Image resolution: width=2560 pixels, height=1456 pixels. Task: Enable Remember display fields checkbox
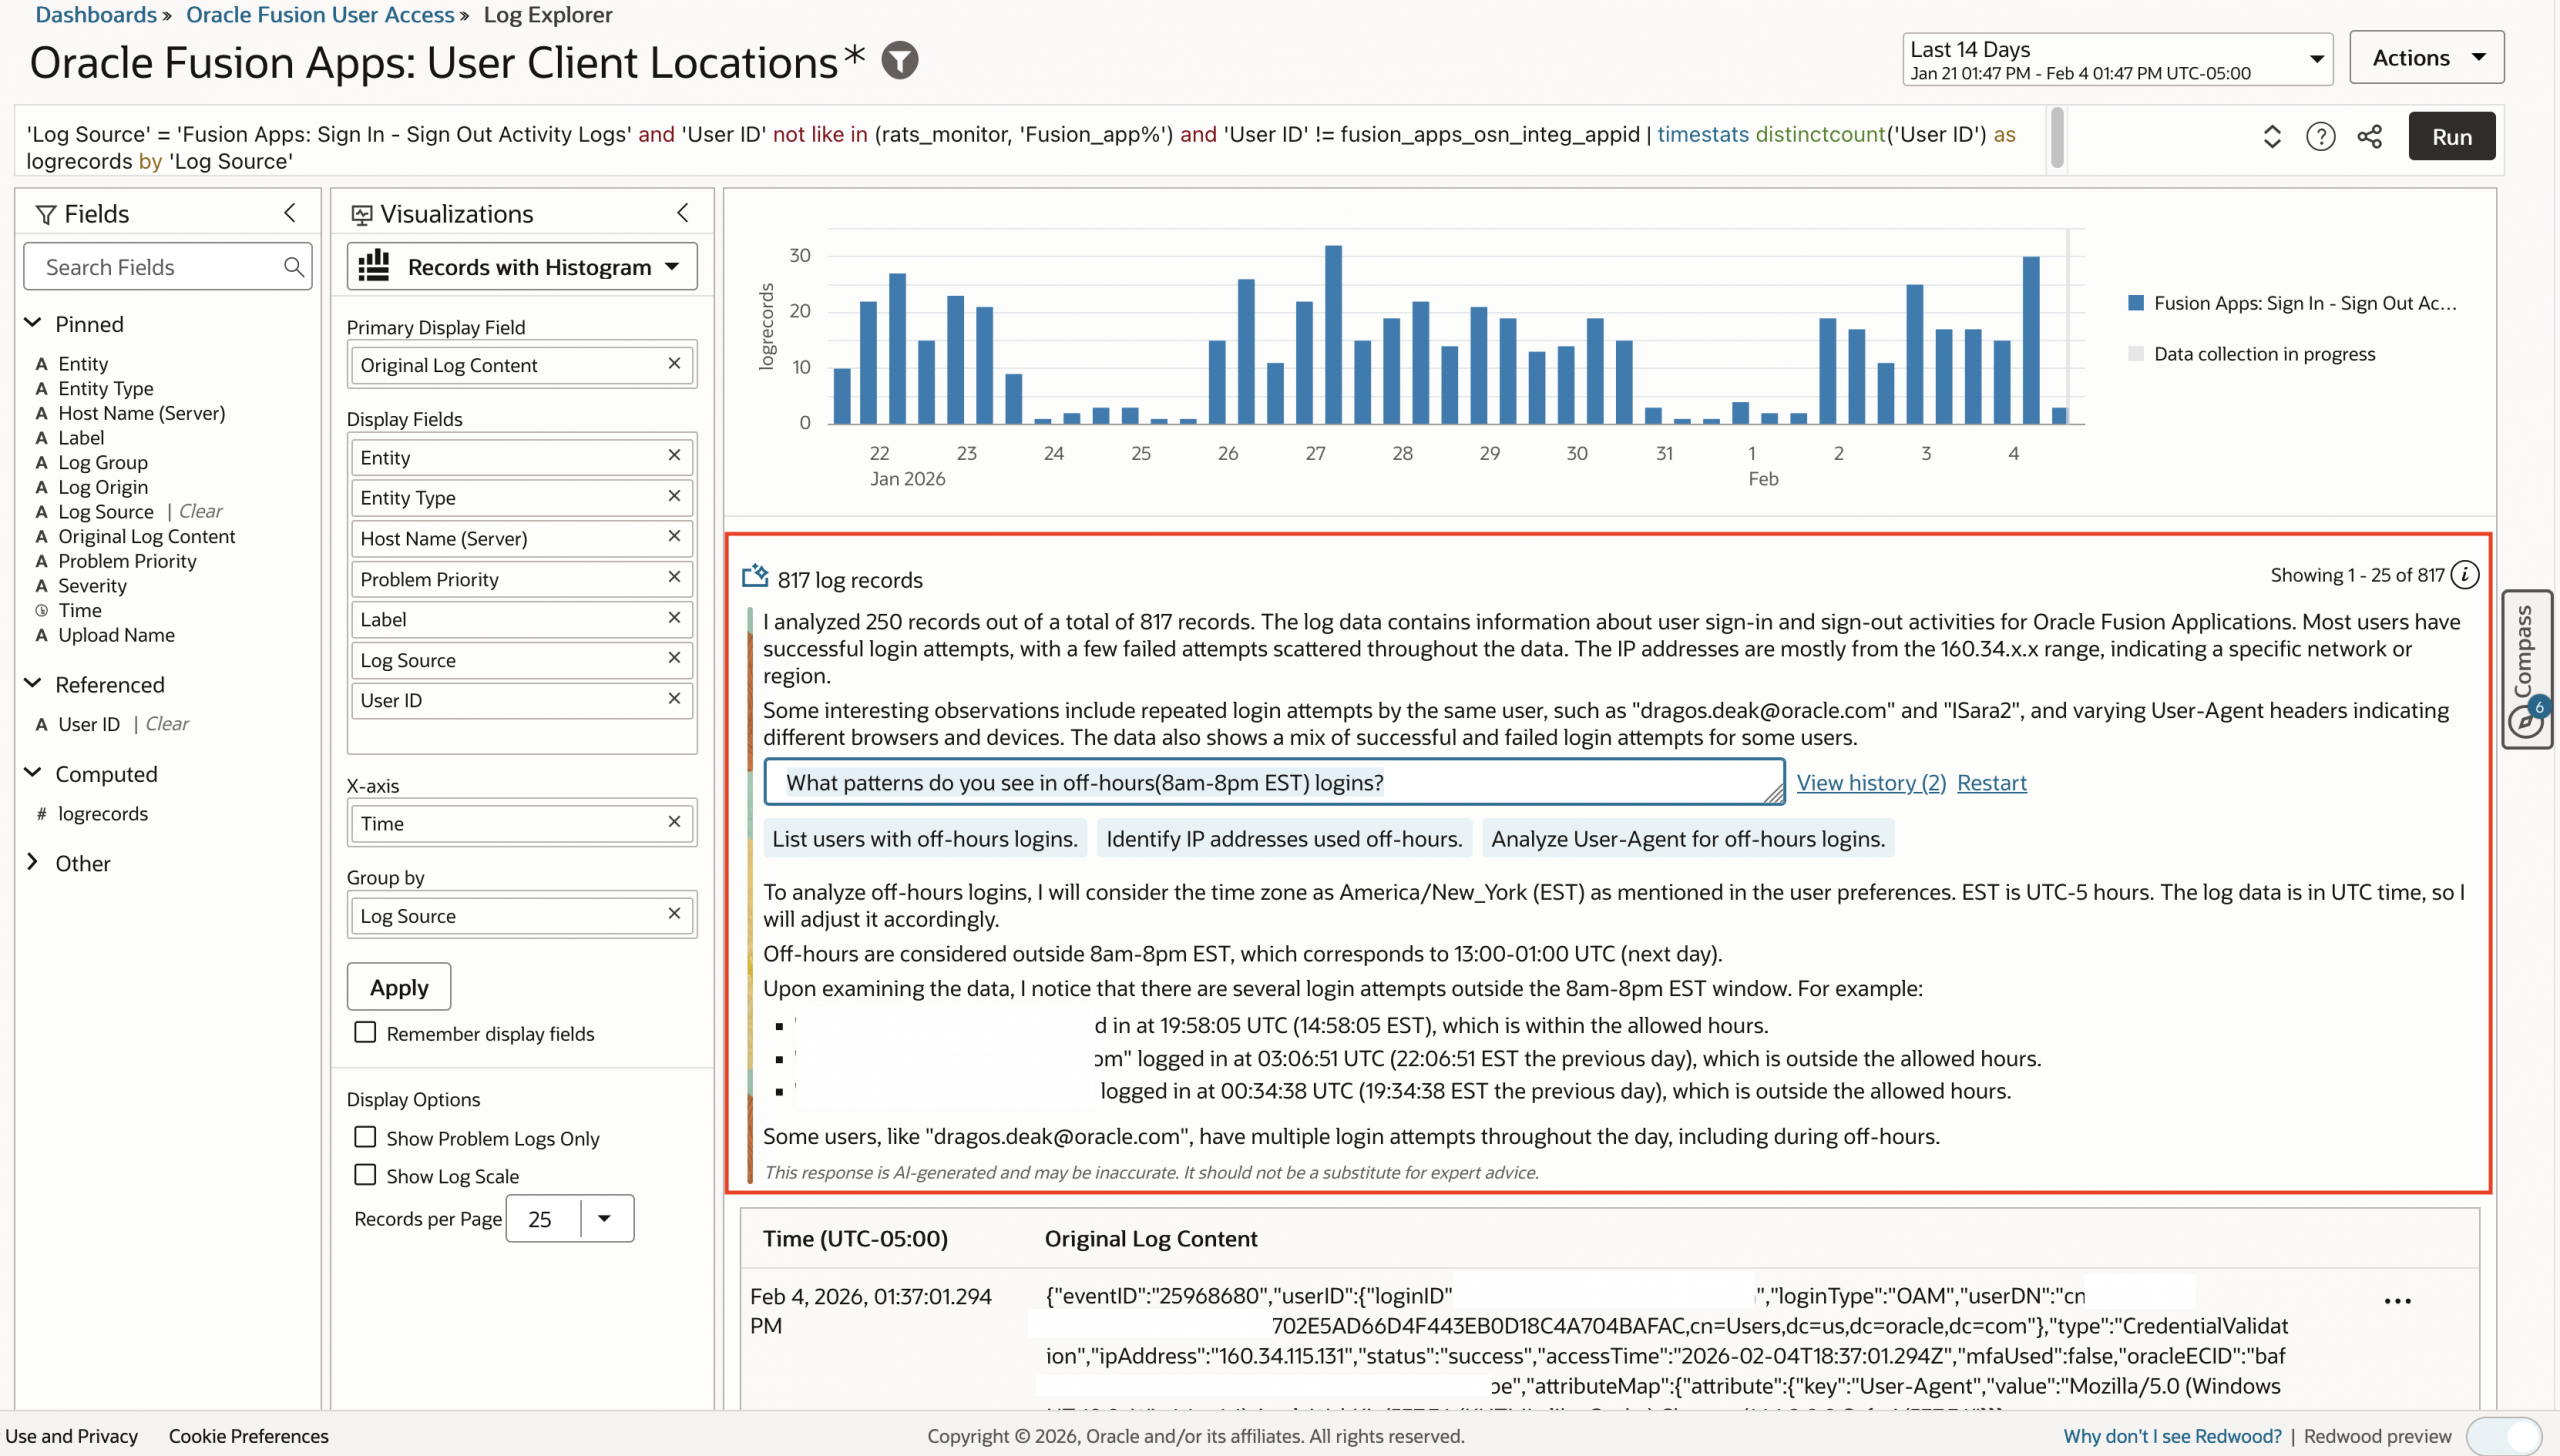(365, 1033)
